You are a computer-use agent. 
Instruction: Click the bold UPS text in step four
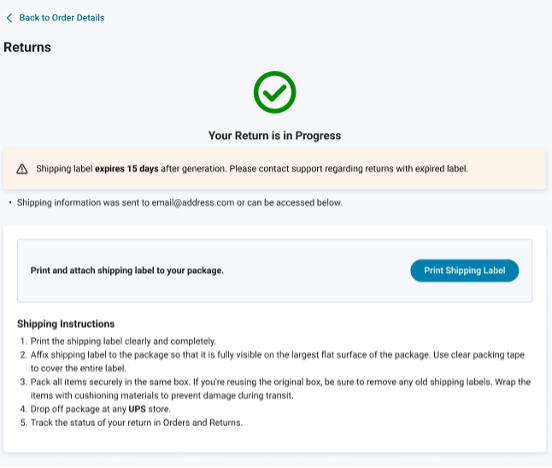(x=137, y=409)
